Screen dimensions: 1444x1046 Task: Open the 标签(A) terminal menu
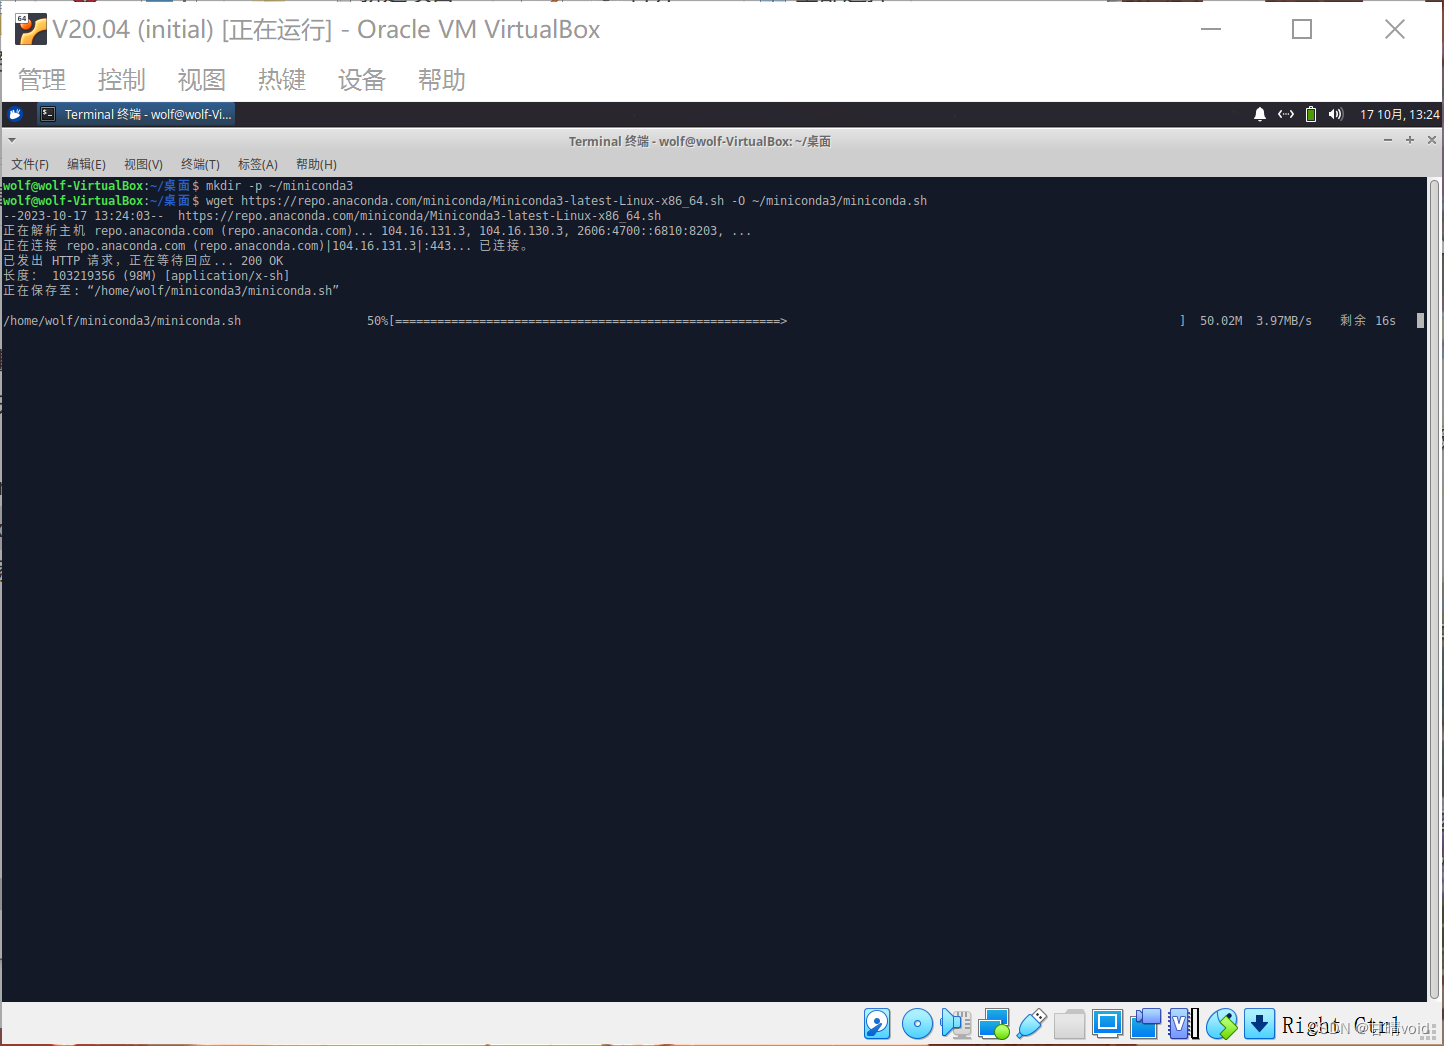[x=258, y=164]
